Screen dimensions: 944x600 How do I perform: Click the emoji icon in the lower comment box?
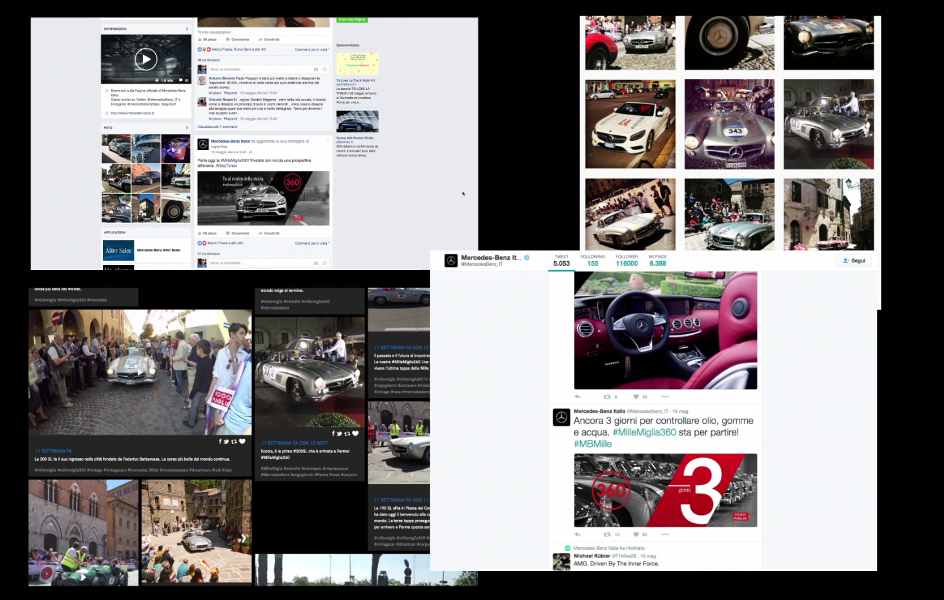tap(324, 263)
